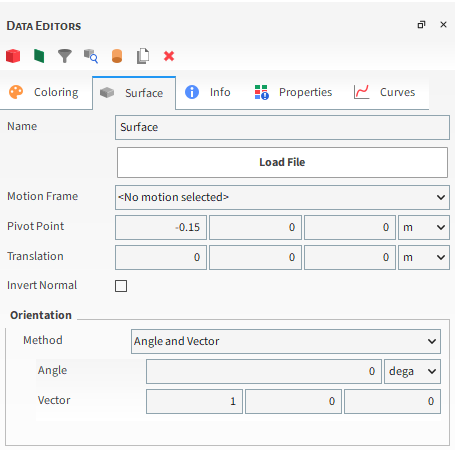
Task: Click Vector Z value field
Action: coord(392,401)
